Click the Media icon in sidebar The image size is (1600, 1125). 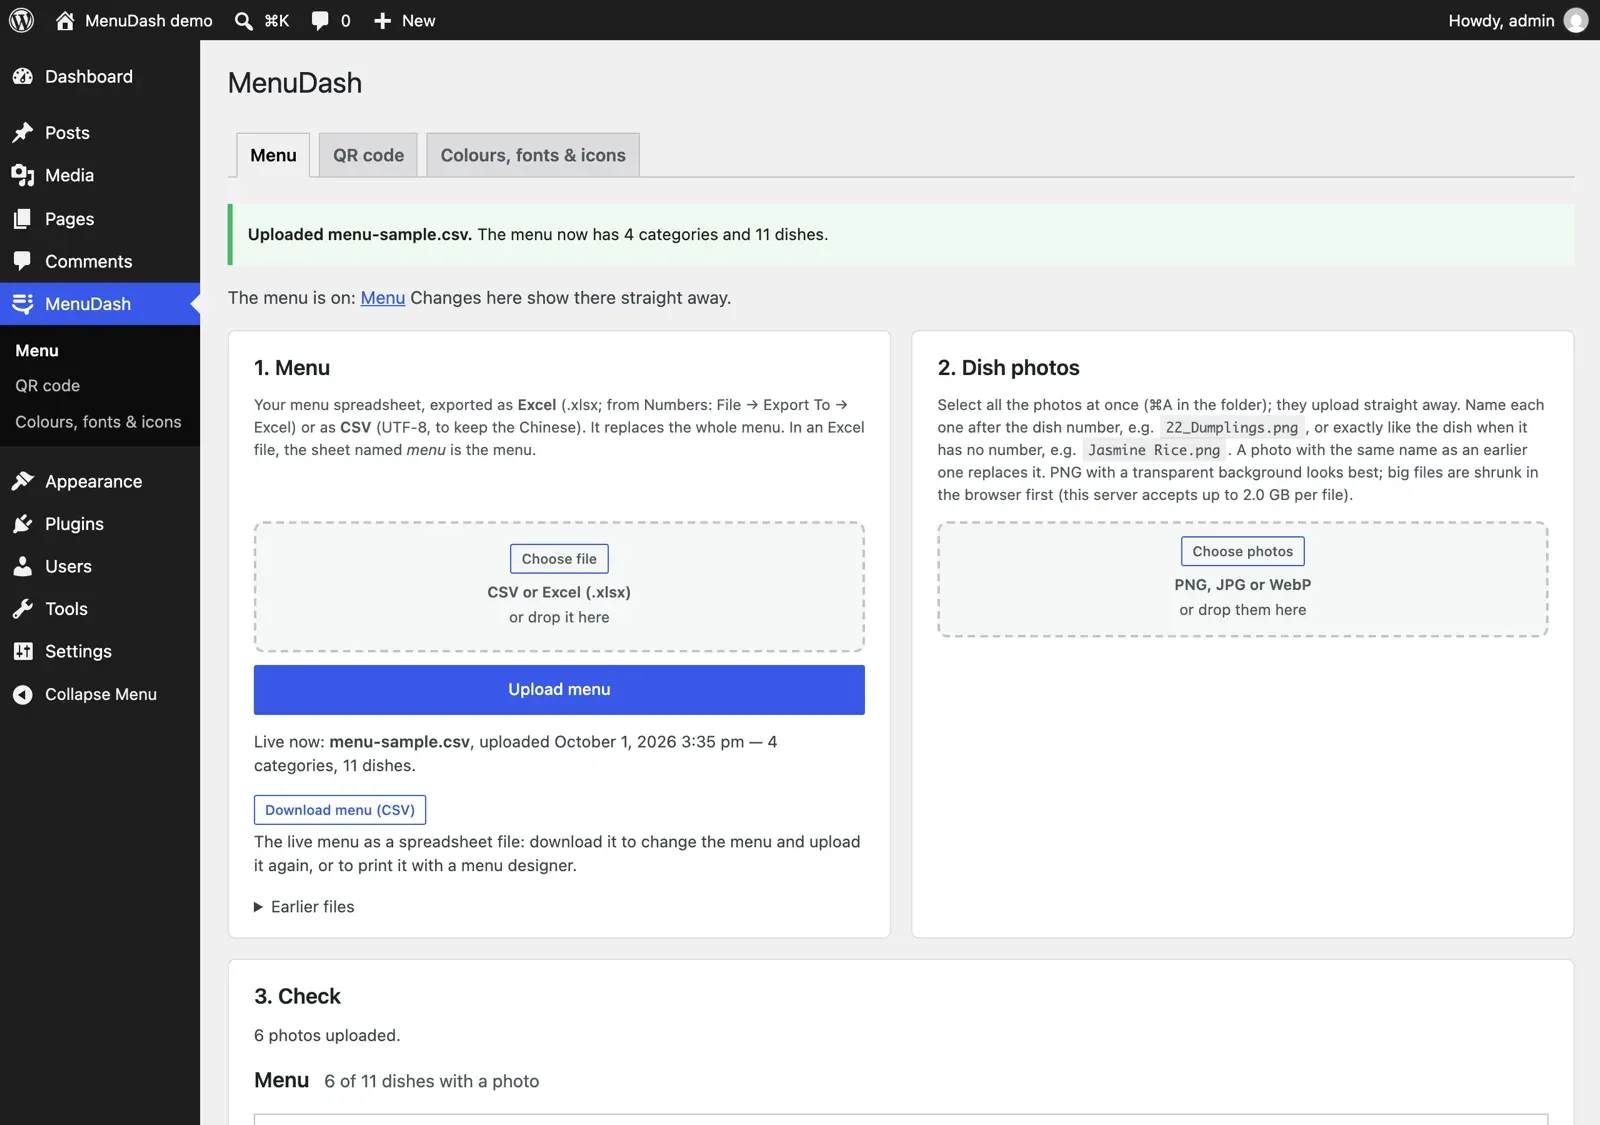coord(22,175)
